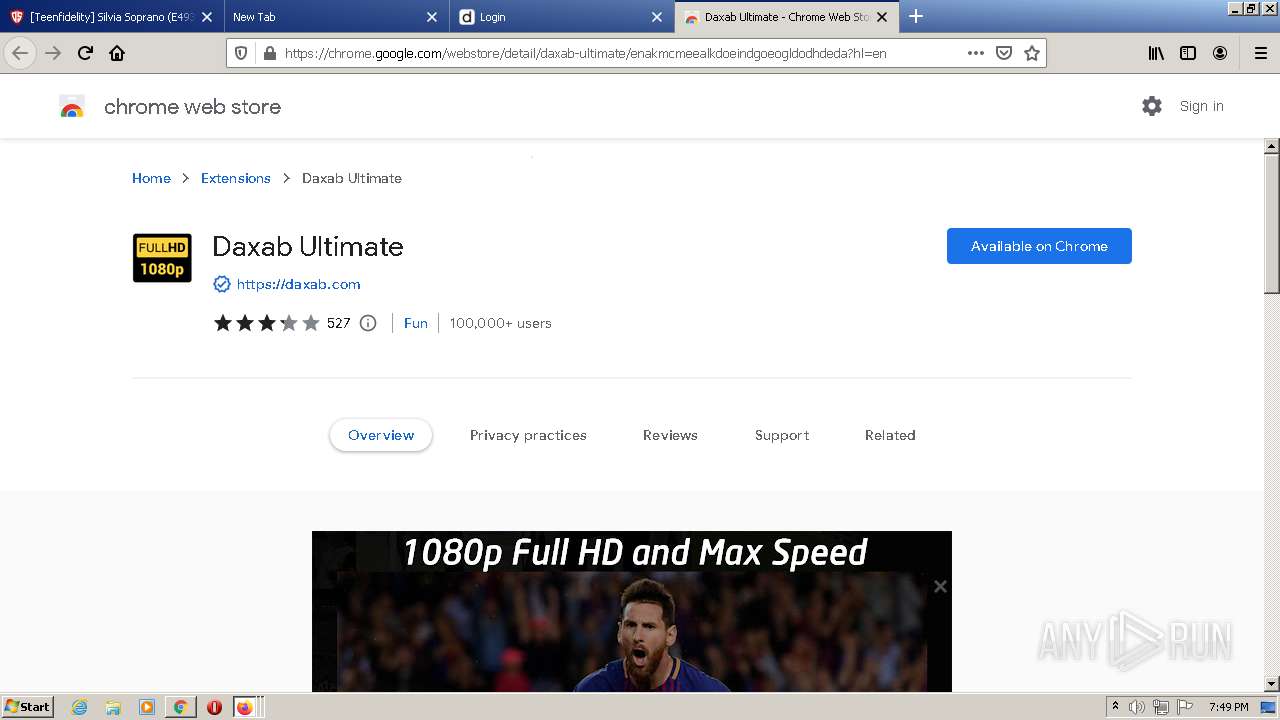This screenshot has width=1280, height=720.
Task: Show hidden tray icons arrow
Action: point(1115,707)
